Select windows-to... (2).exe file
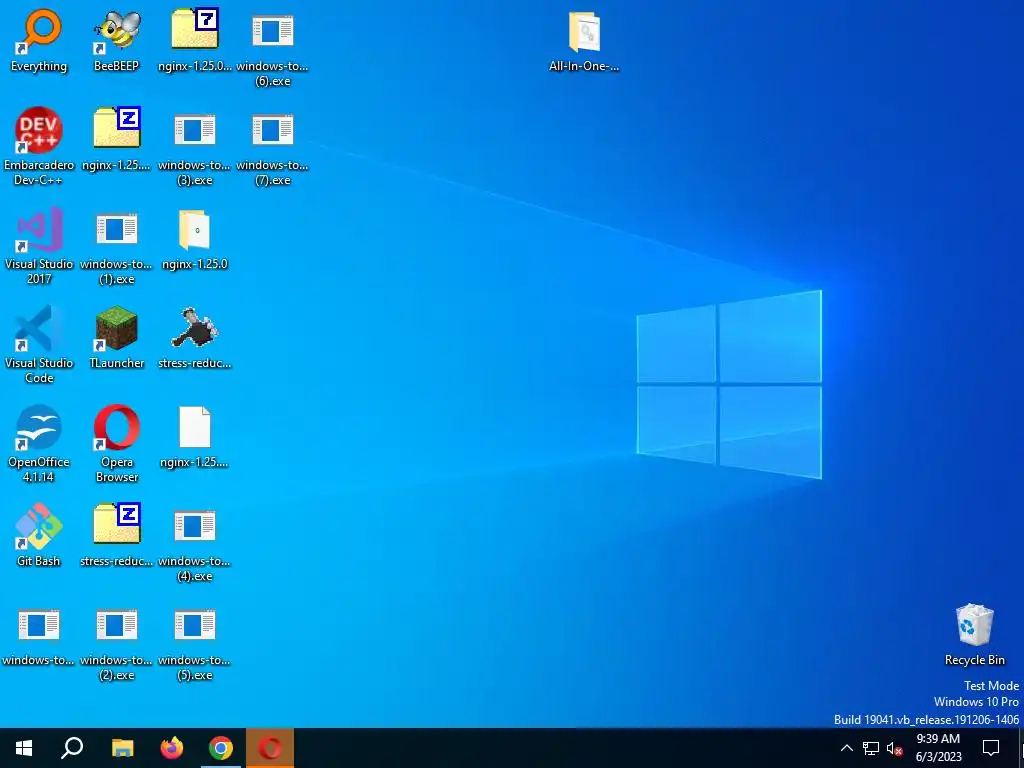The width and height of the screenshot is (1024, 768). point(116,643)
